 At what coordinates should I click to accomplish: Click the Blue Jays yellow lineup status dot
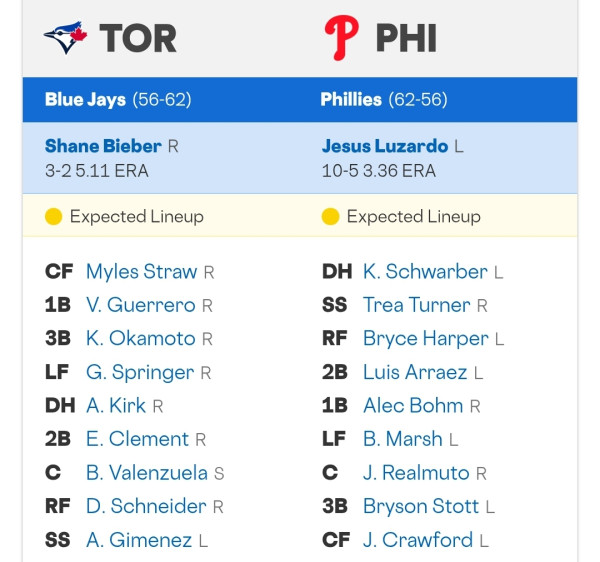point(54,217)
